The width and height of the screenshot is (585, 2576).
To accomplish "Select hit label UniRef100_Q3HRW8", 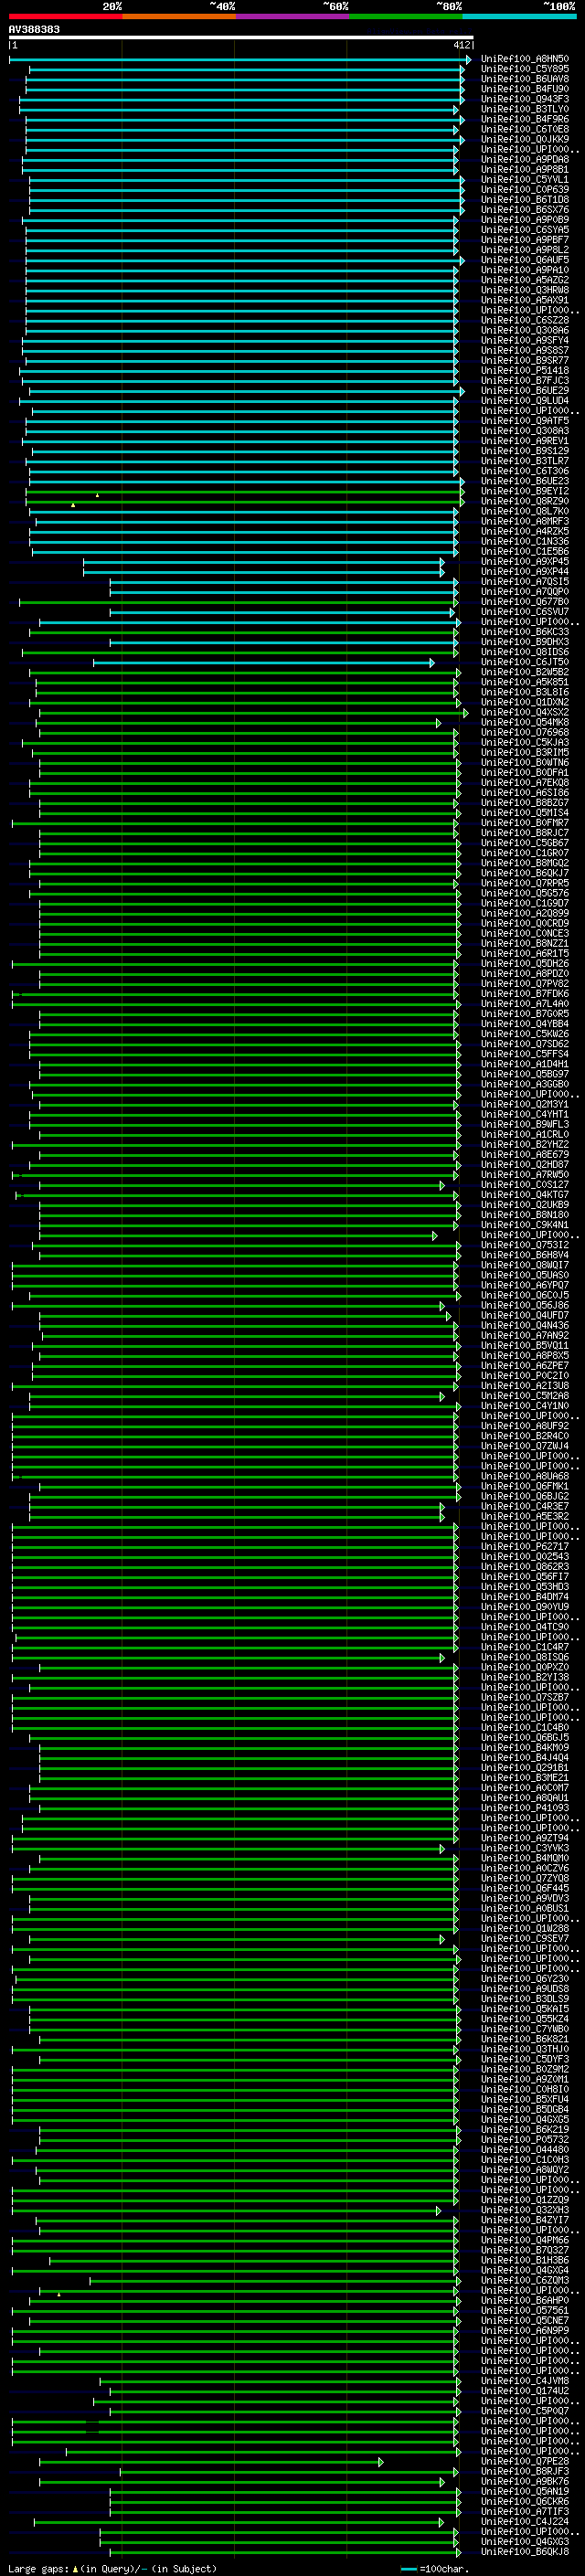I will [x=525, y=290].
